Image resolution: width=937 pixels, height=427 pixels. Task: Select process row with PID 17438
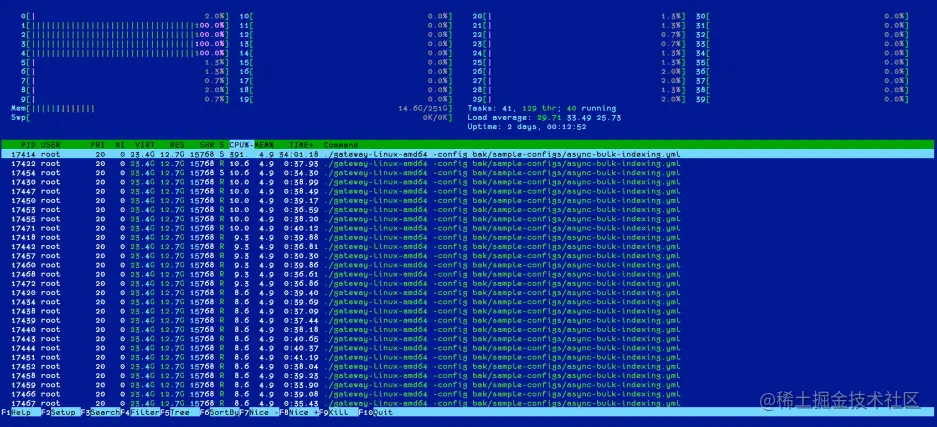(468, 311)
